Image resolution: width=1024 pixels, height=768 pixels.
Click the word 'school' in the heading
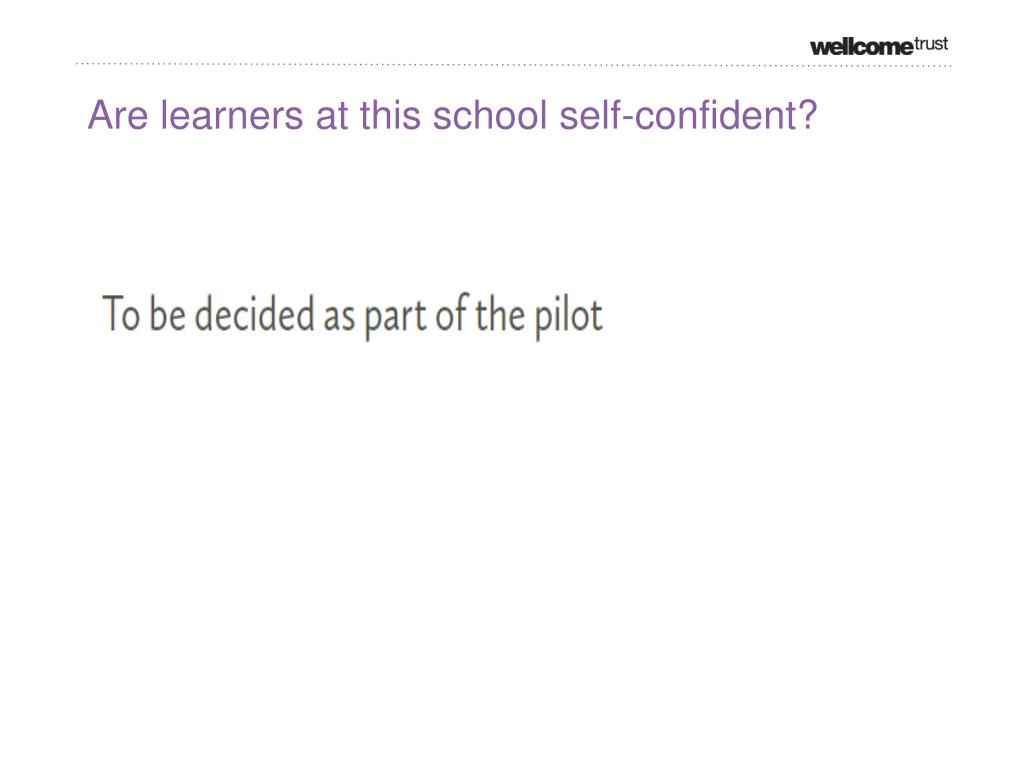coord(489,116)
